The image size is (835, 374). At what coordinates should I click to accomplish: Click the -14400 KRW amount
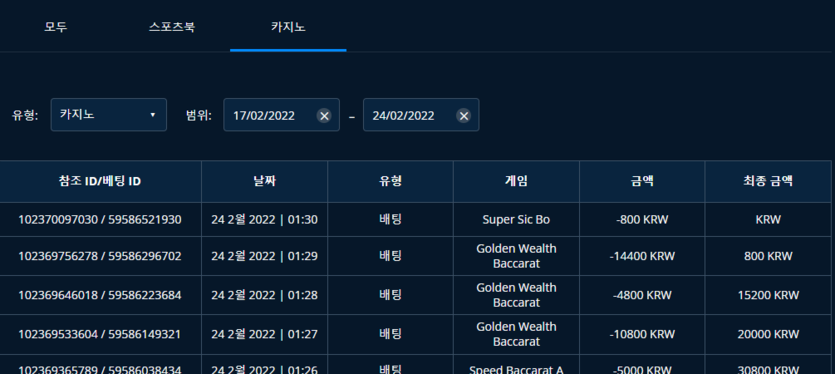pos(642,256)
